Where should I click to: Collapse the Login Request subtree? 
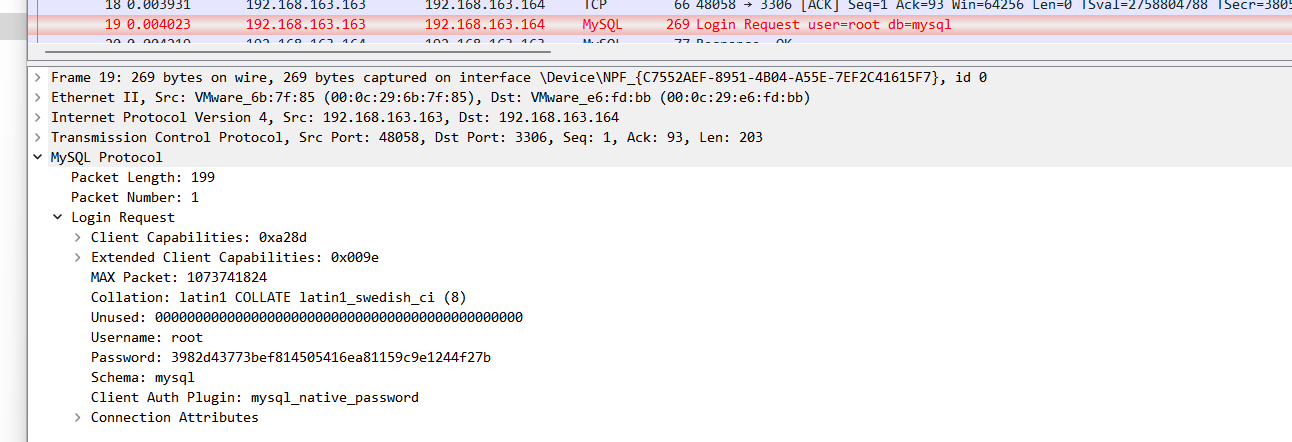(x=58, y=218)
